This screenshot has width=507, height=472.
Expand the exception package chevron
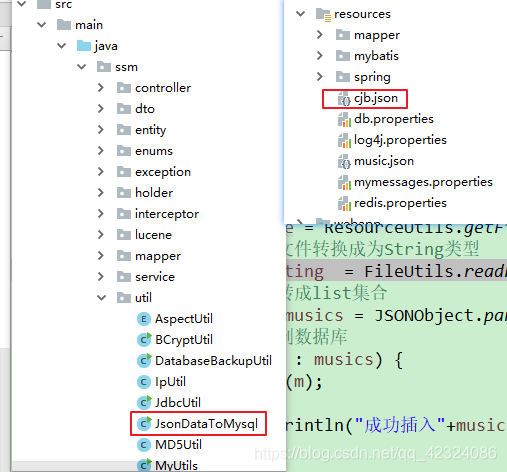click(101, 172)
